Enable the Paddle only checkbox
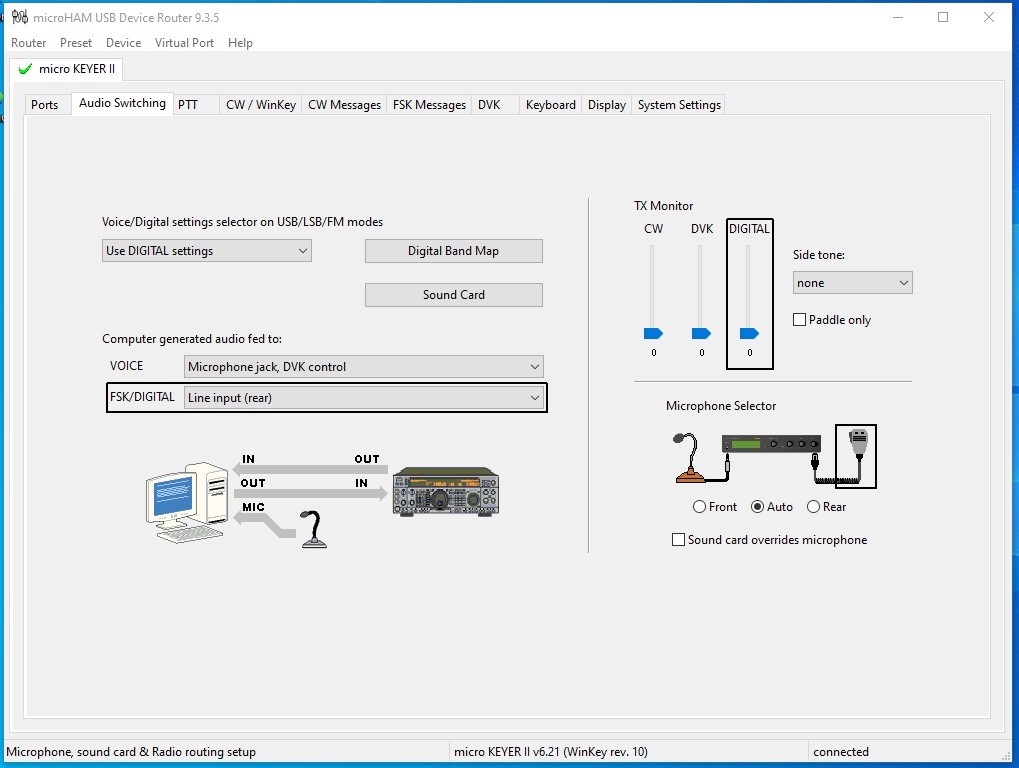The image size is (1019, 768). (799, 320)
